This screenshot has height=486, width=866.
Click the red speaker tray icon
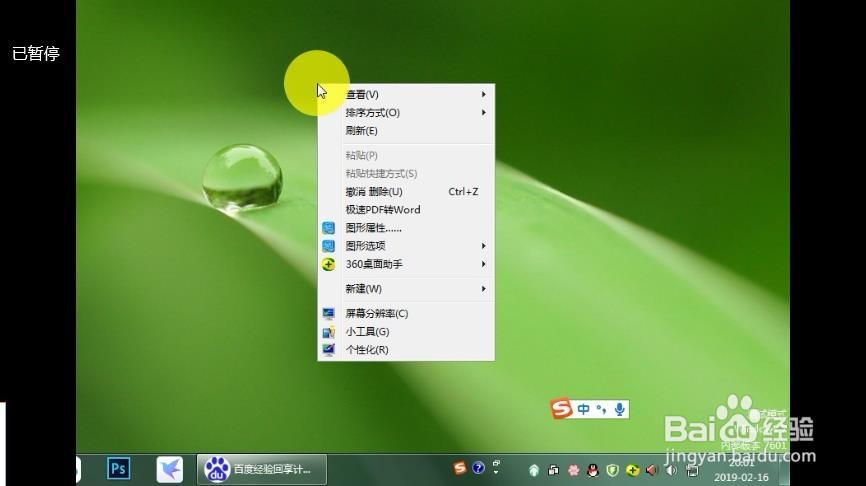pyautogui.click(x=652, y=471)
